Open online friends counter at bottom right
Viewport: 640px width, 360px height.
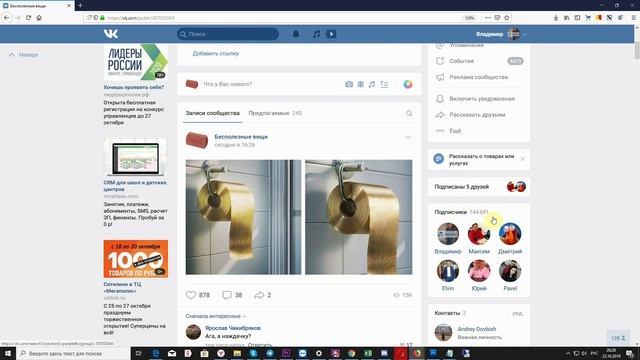pyautogui.click(x=618, y=338)
